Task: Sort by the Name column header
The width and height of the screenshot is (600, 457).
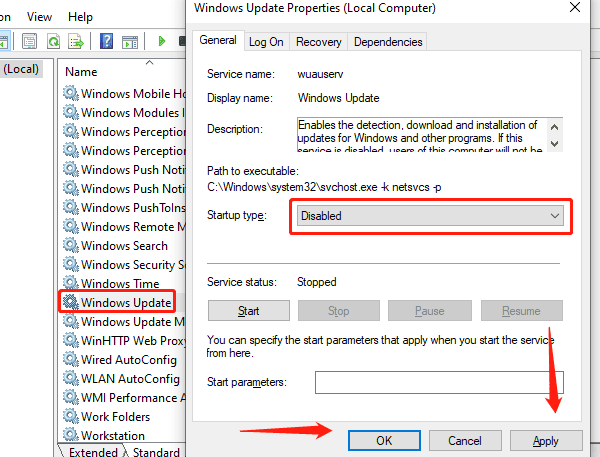Action: point(81,72)
